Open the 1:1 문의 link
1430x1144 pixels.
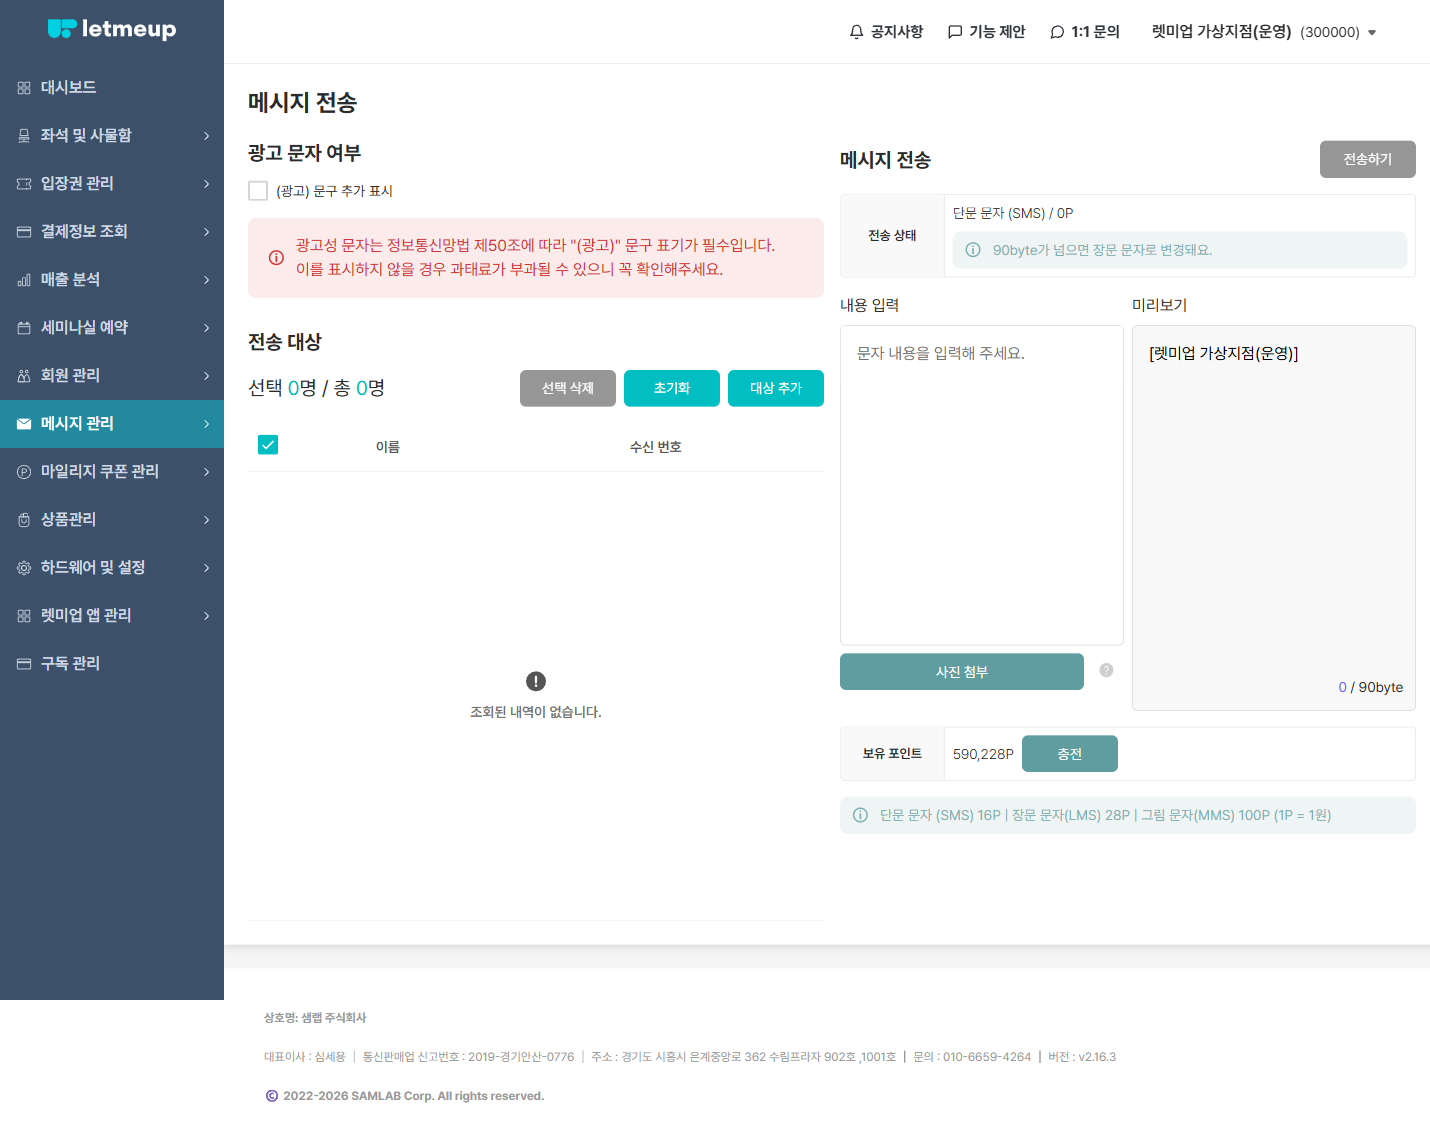point(1085,32)
